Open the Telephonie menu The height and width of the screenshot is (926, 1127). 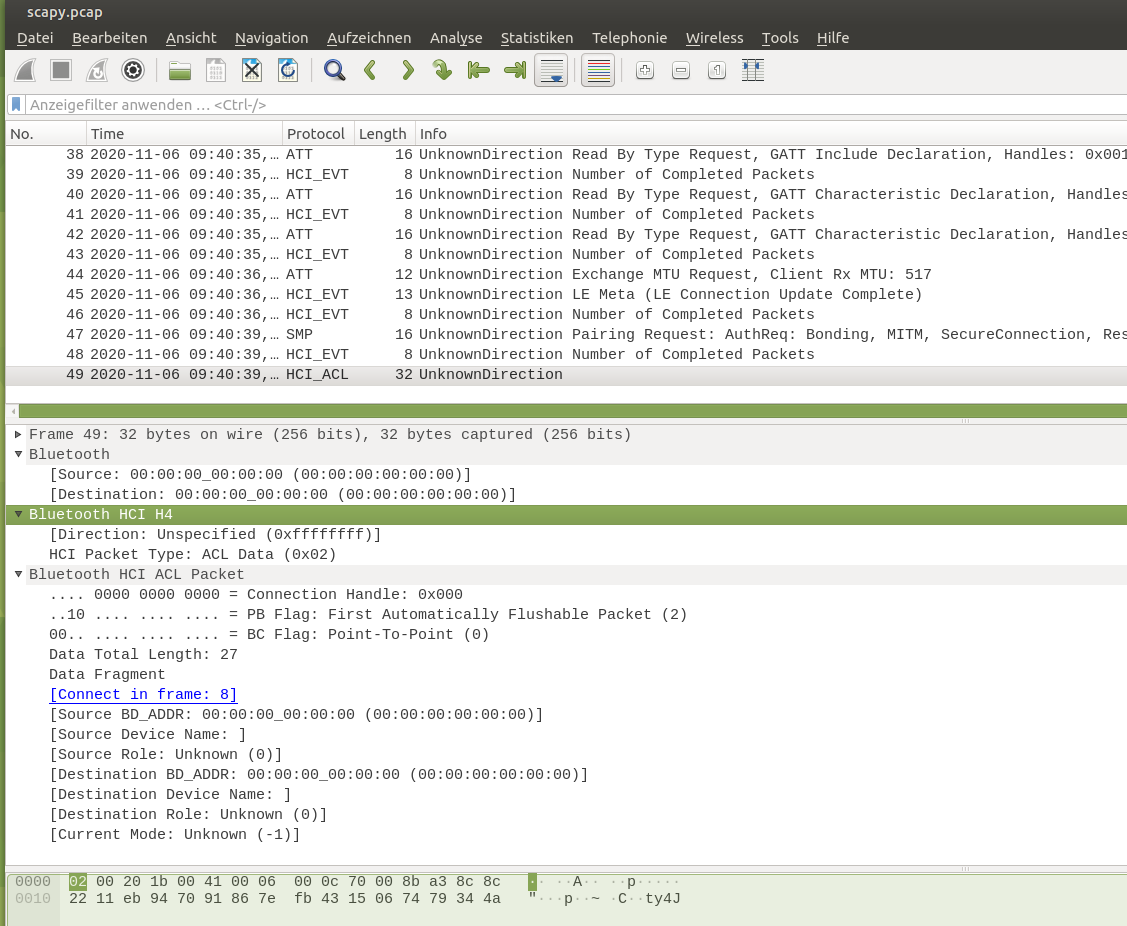[629, 37]
